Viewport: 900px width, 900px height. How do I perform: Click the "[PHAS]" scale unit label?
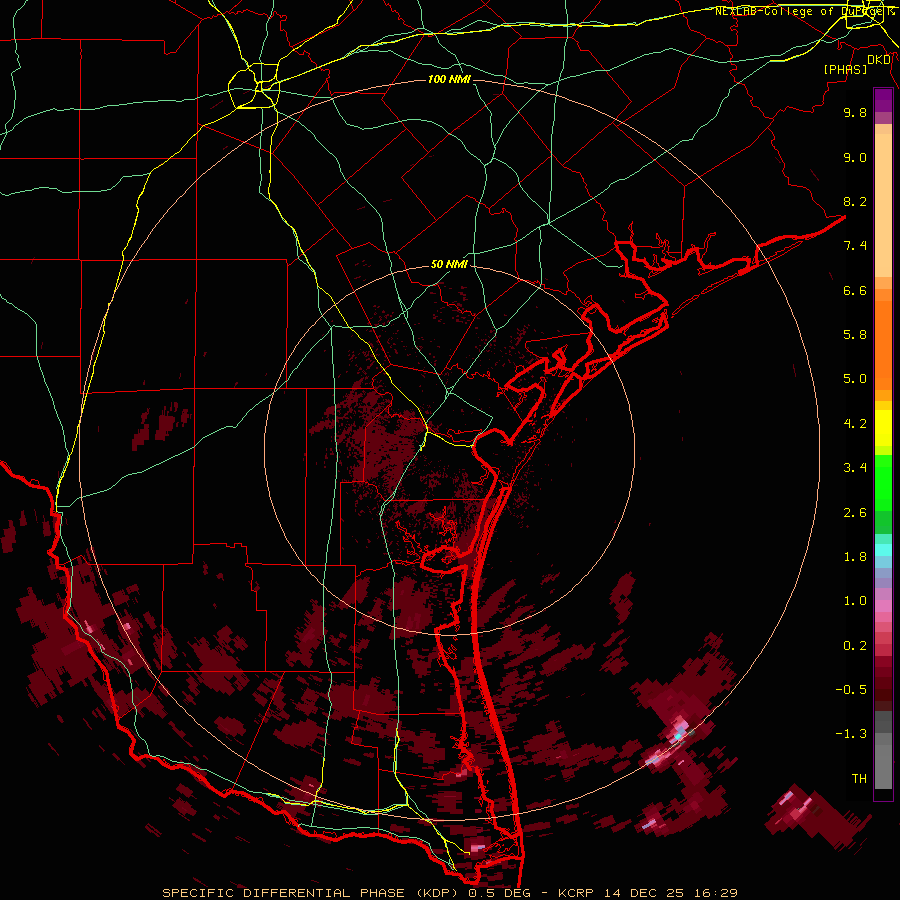pos(845,69)
